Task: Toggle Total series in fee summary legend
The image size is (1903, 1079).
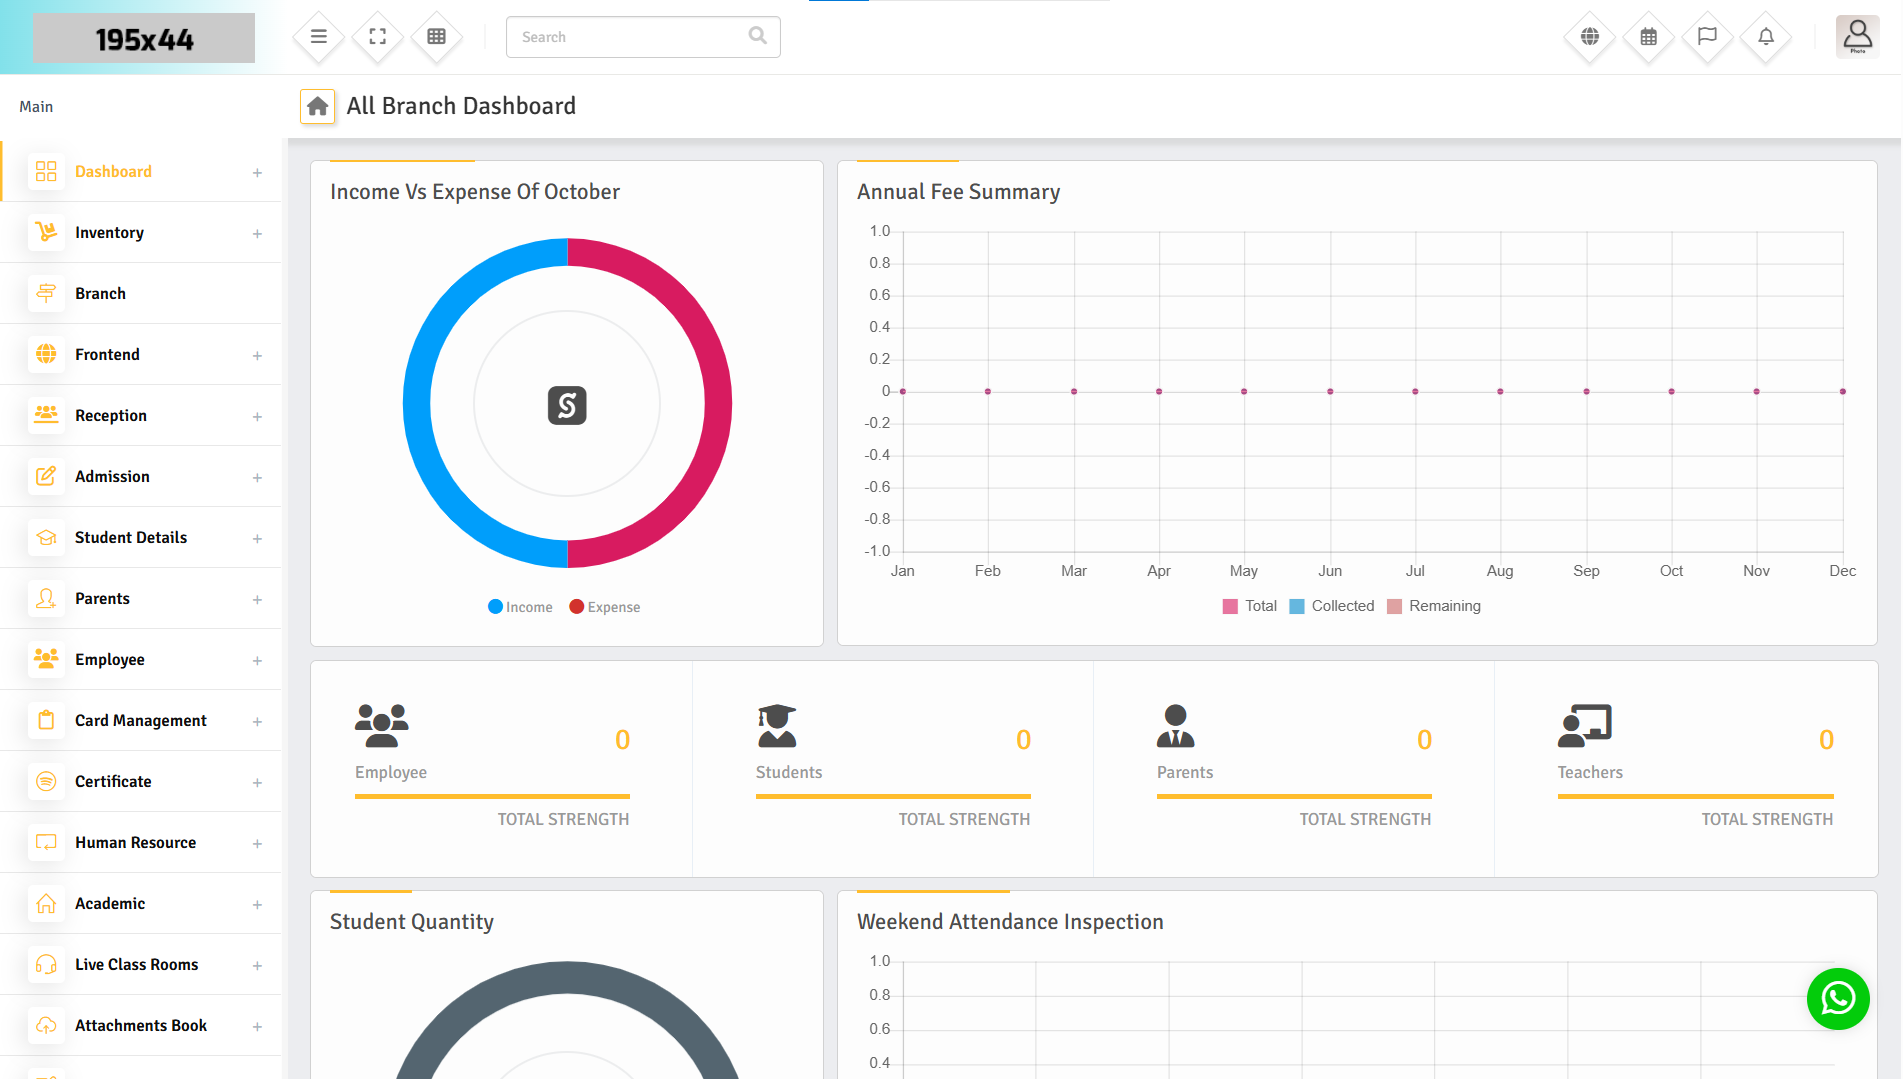Action: [1250, 606]
